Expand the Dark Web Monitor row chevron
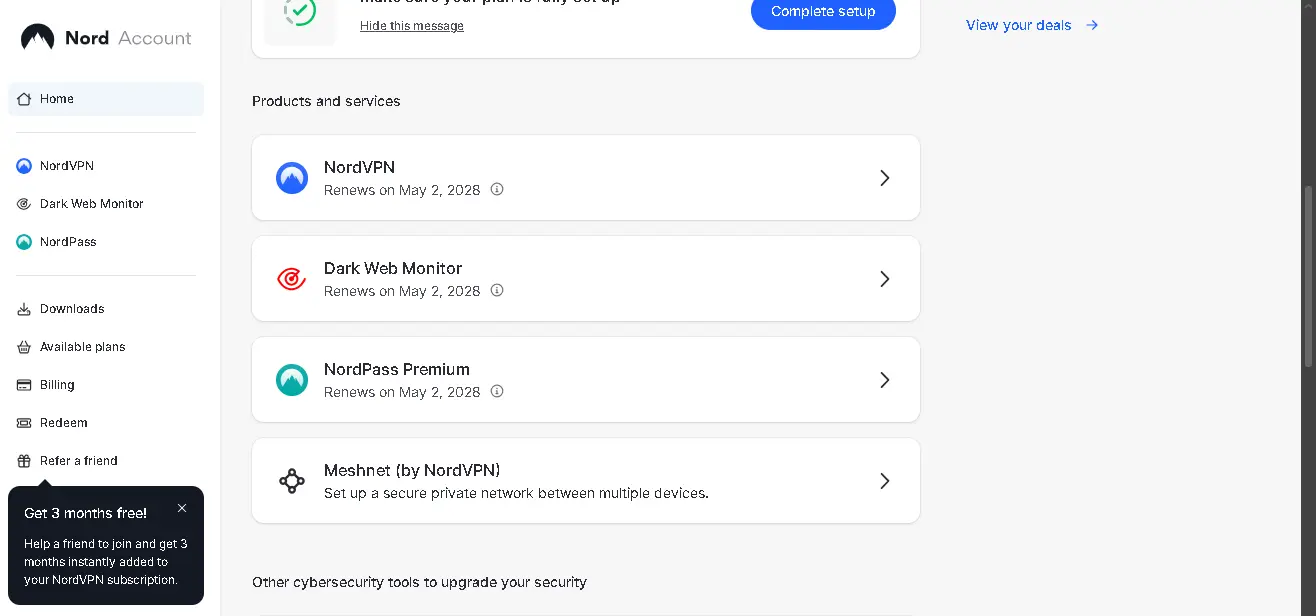1316x616 pixels. pyautogui.click(x=884, y=279)
